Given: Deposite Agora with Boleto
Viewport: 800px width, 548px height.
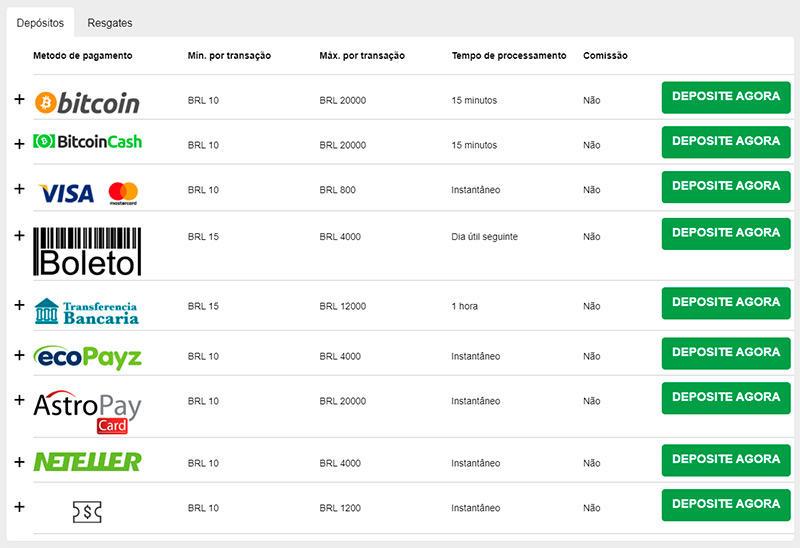Looking at the screenshot, I should tap(726, 234).
